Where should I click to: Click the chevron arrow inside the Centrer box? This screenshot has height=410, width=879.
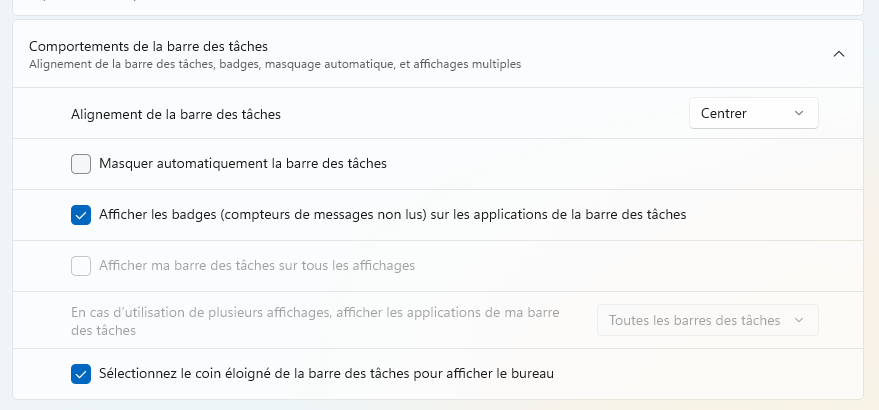point(799,113)
